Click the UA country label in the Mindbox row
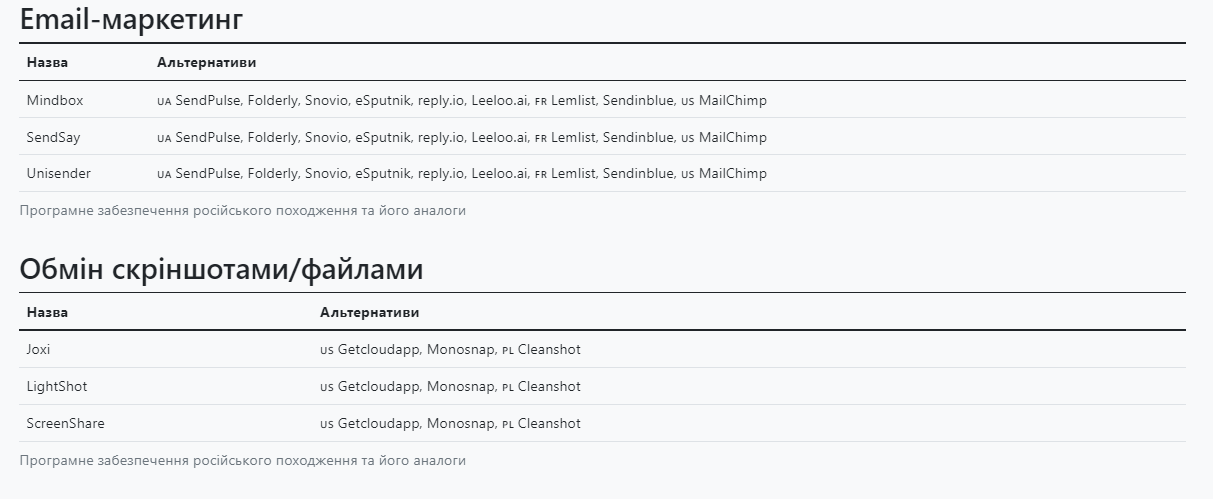The image size is (1213, 499). point(164,101)
